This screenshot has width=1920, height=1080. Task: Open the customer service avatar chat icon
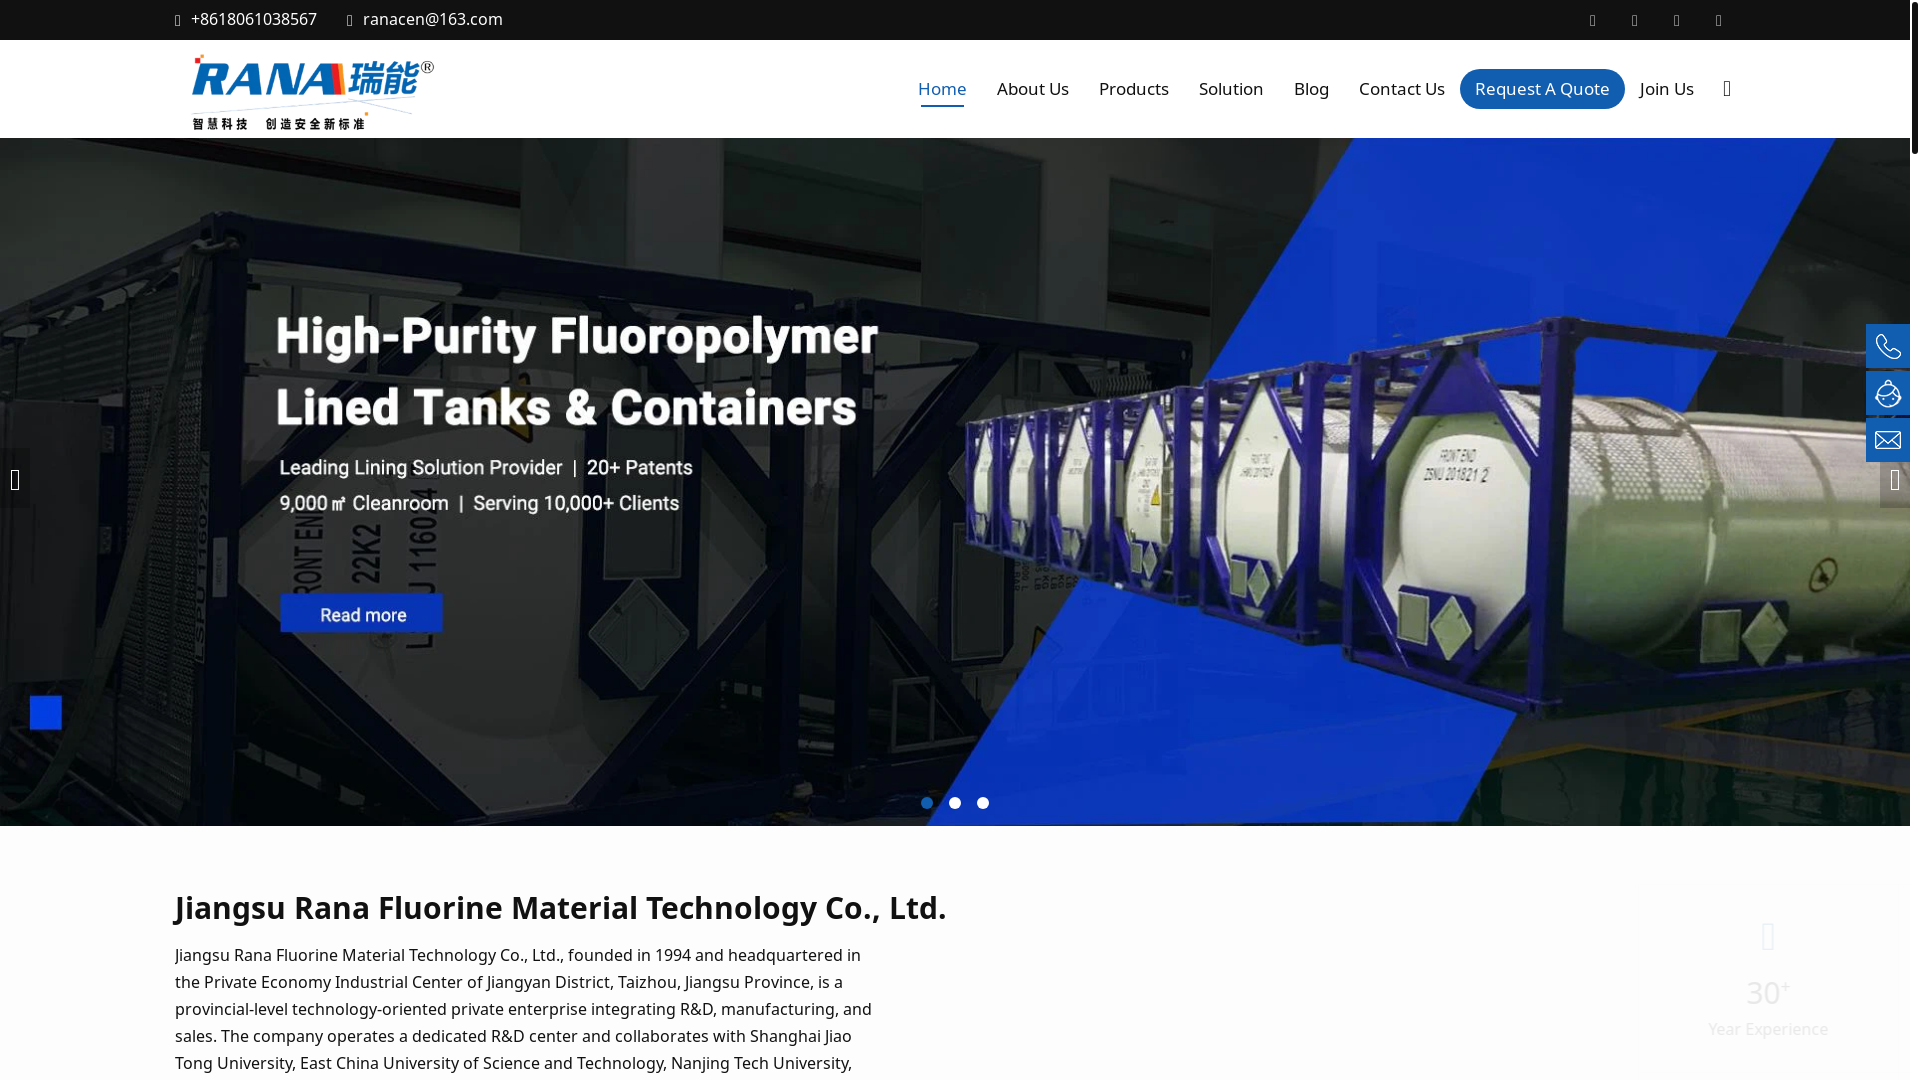tap(1887, 393)
